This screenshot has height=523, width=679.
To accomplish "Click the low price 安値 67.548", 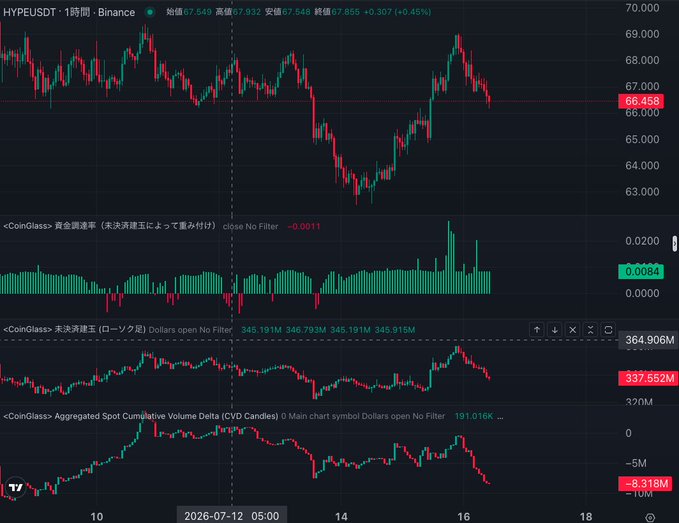I will (288, 12).
